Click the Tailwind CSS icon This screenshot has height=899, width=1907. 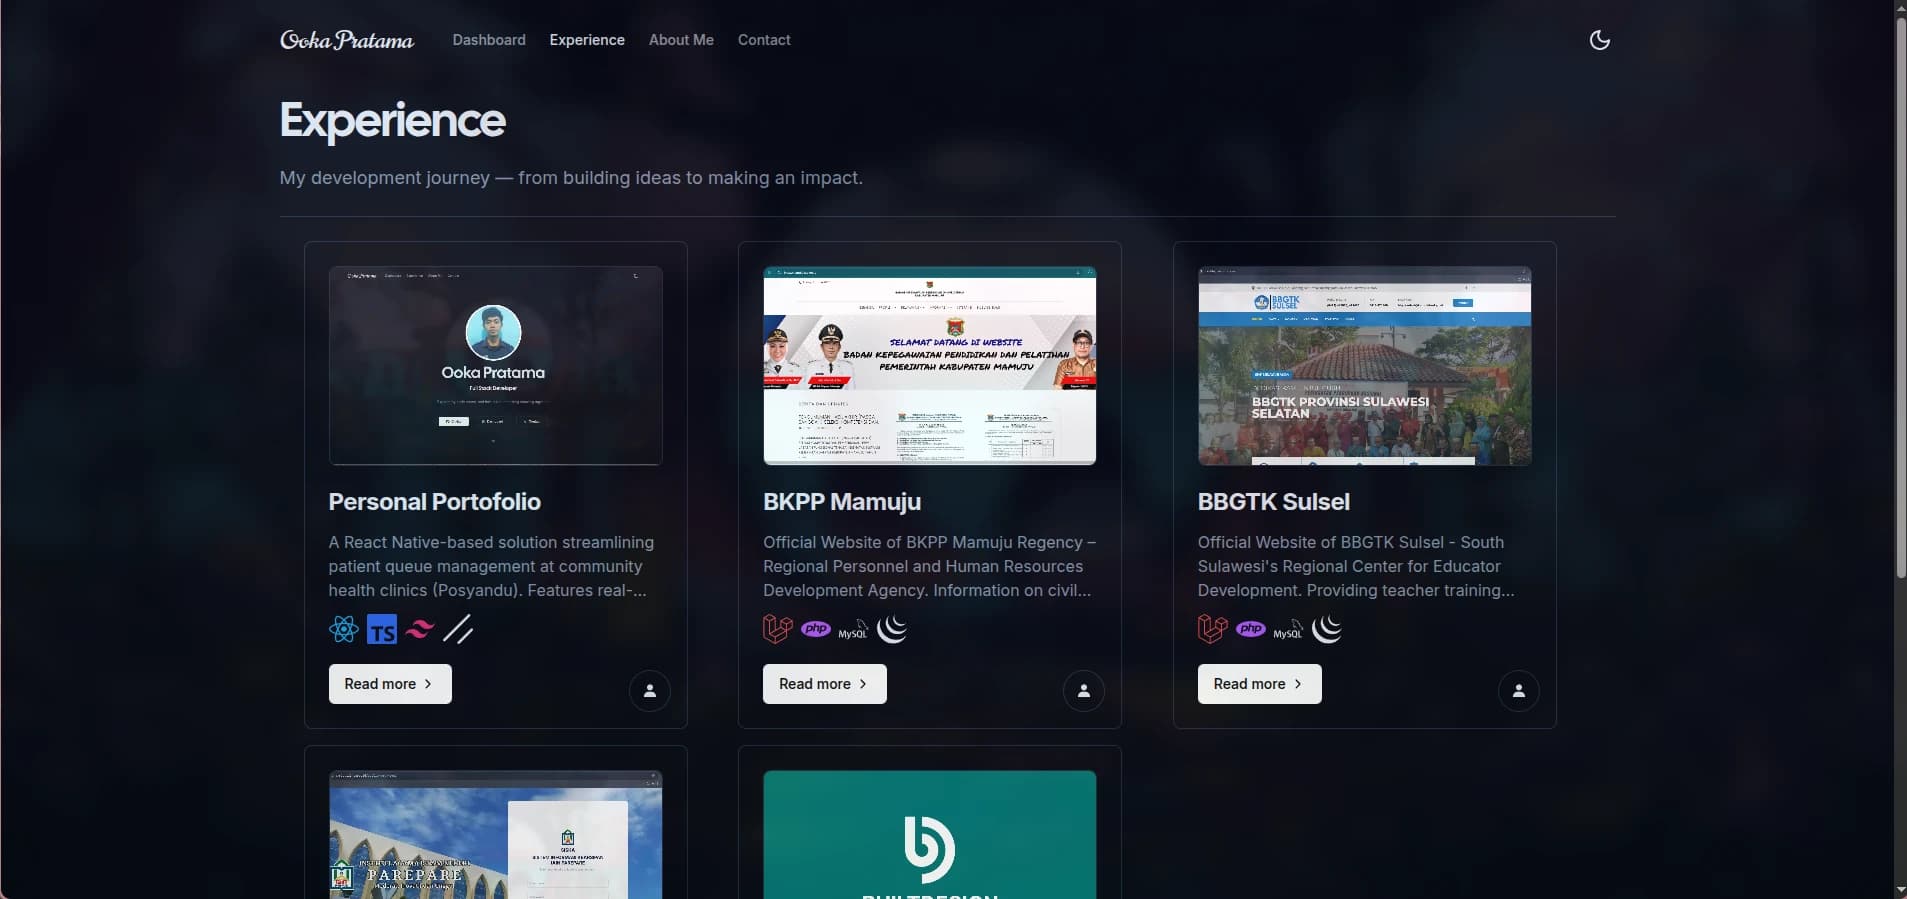pos(420,629)
